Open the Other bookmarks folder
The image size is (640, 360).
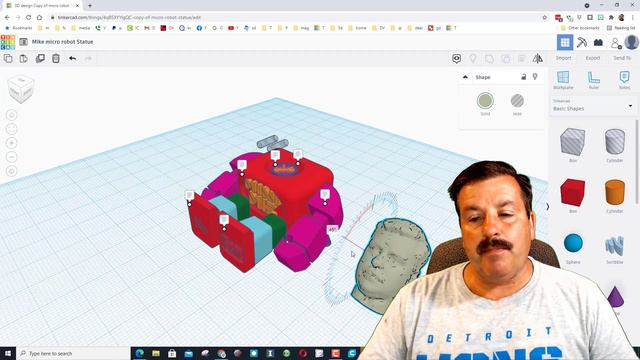580,28
